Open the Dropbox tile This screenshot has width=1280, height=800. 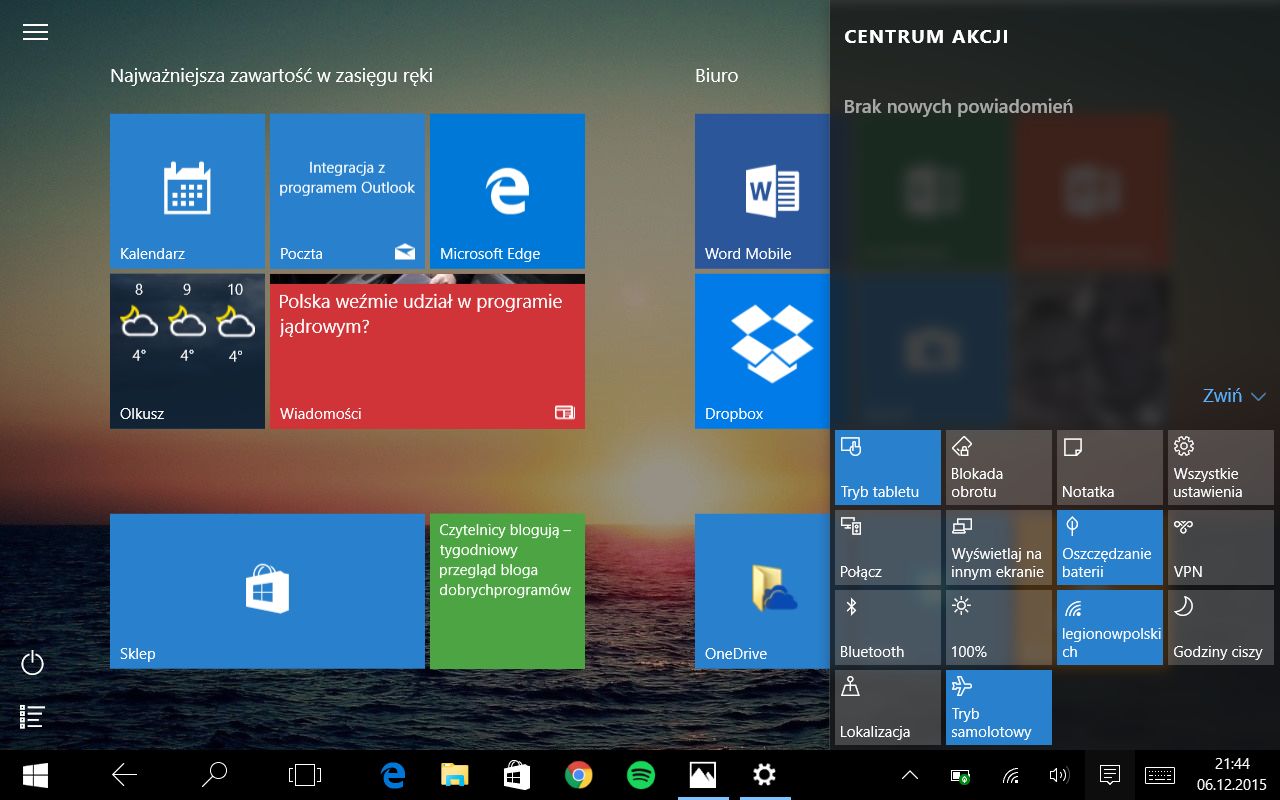click(x=762, y=351)
